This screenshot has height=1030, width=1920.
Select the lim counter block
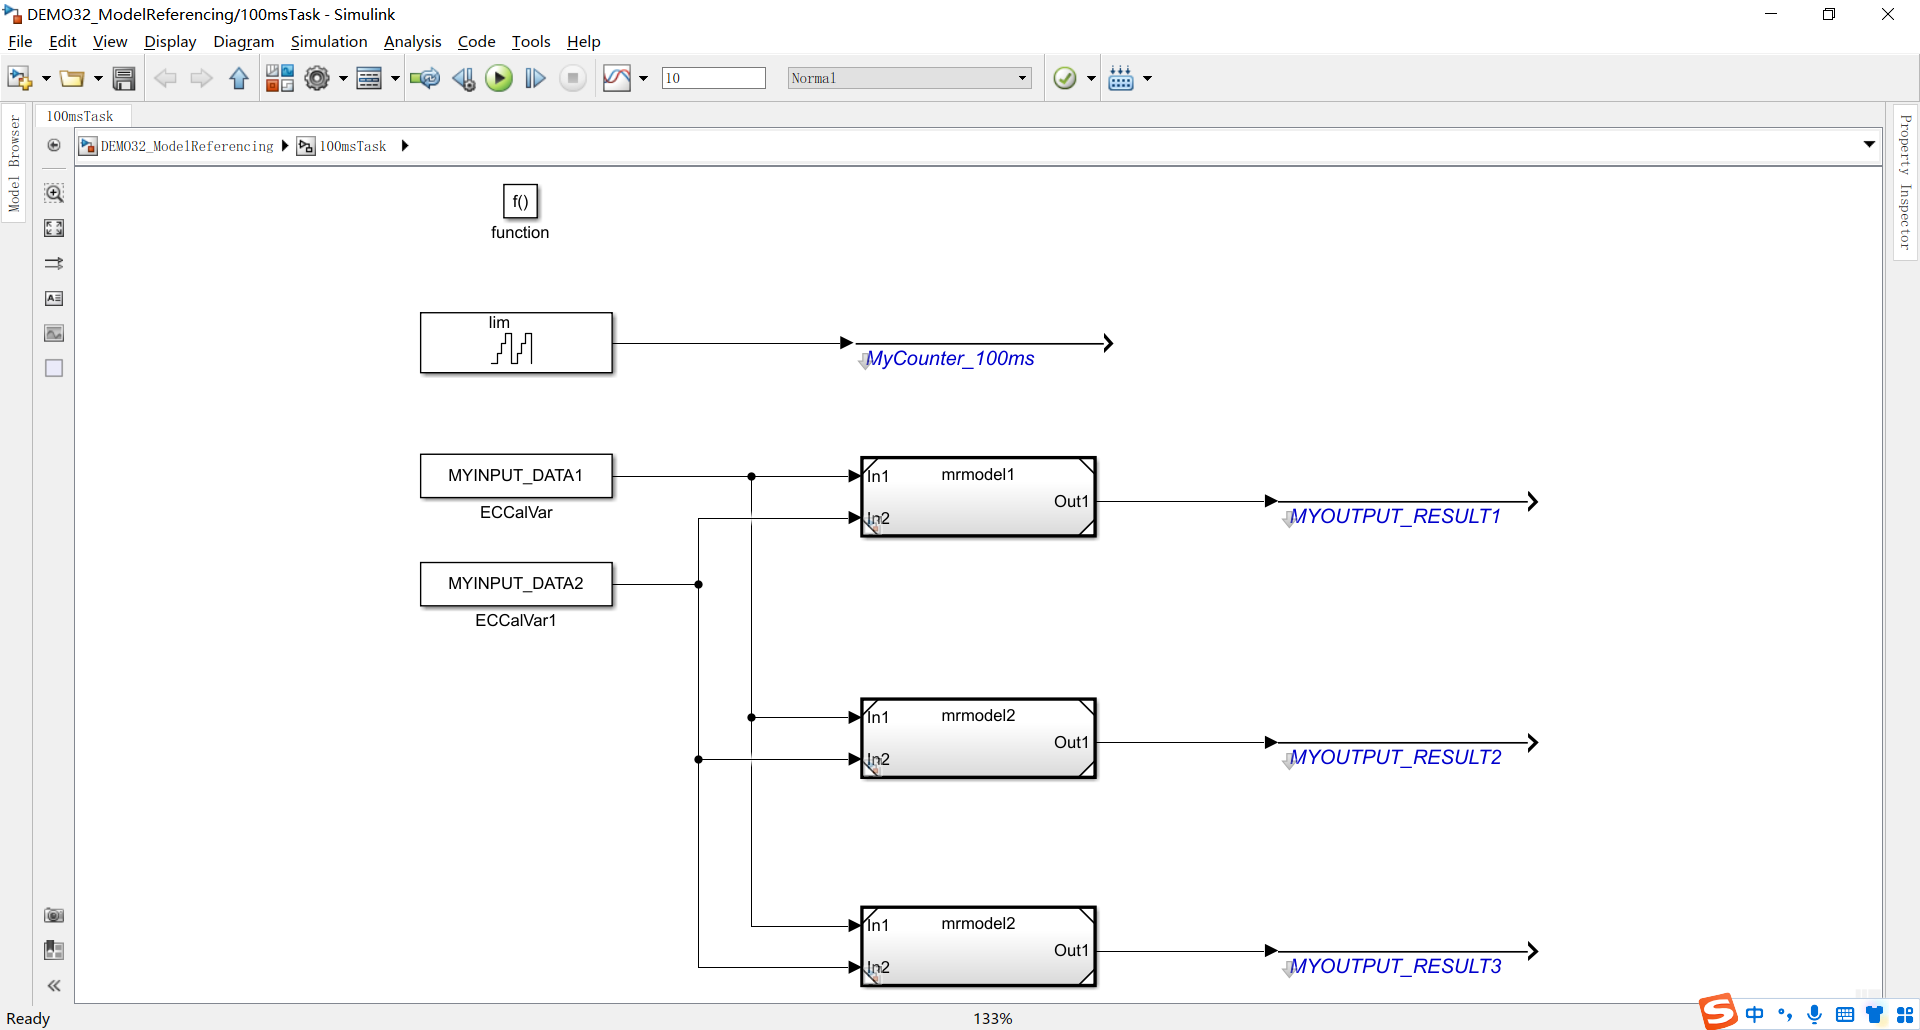pos(516,343)
